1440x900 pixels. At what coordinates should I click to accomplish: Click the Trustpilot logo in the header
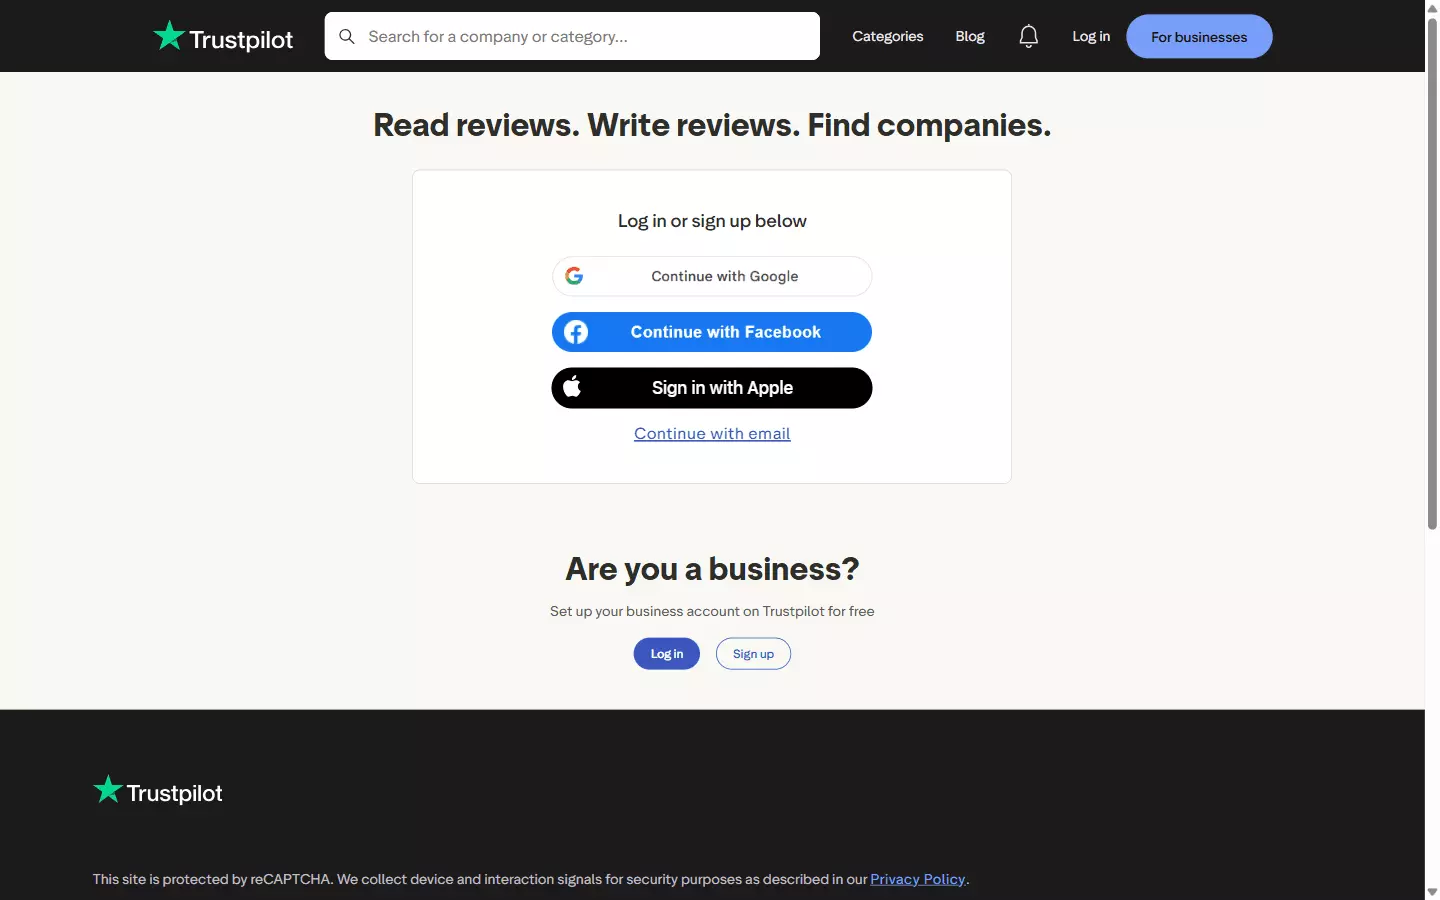223,37
